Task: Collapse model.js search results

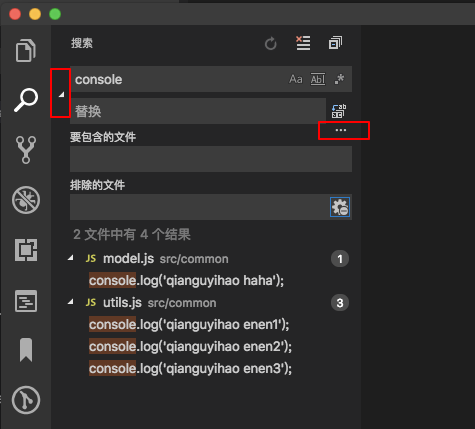Action: click(x=71, y=258)
